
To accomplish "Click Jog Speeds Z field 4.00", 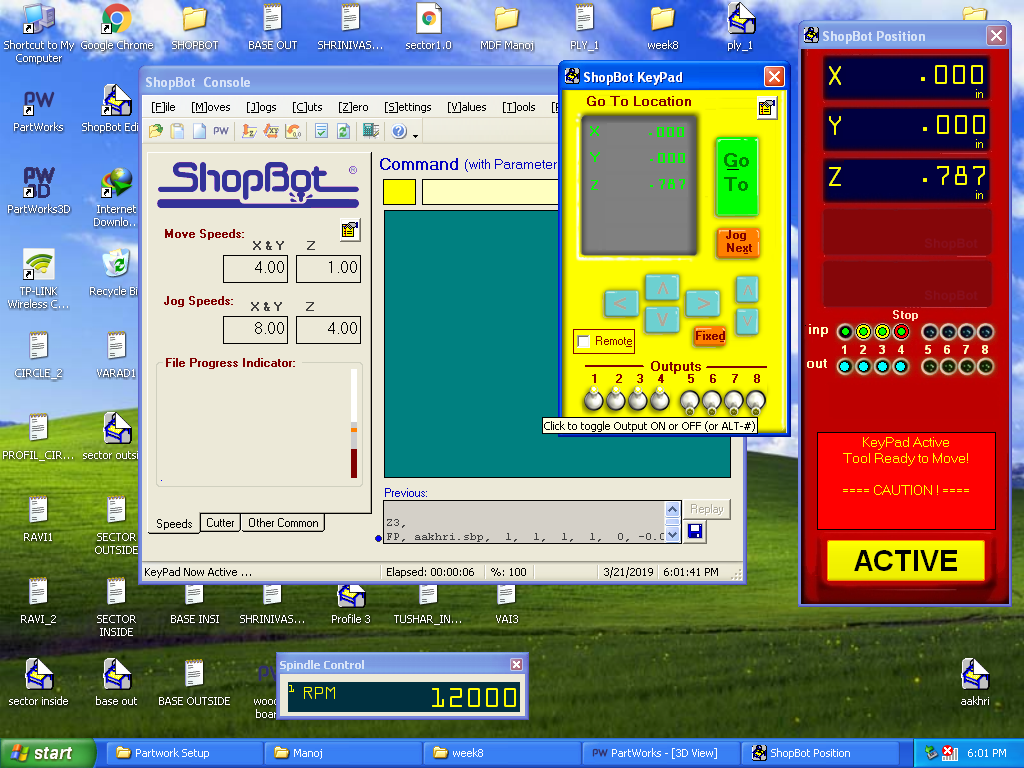I will coord(328,328).
